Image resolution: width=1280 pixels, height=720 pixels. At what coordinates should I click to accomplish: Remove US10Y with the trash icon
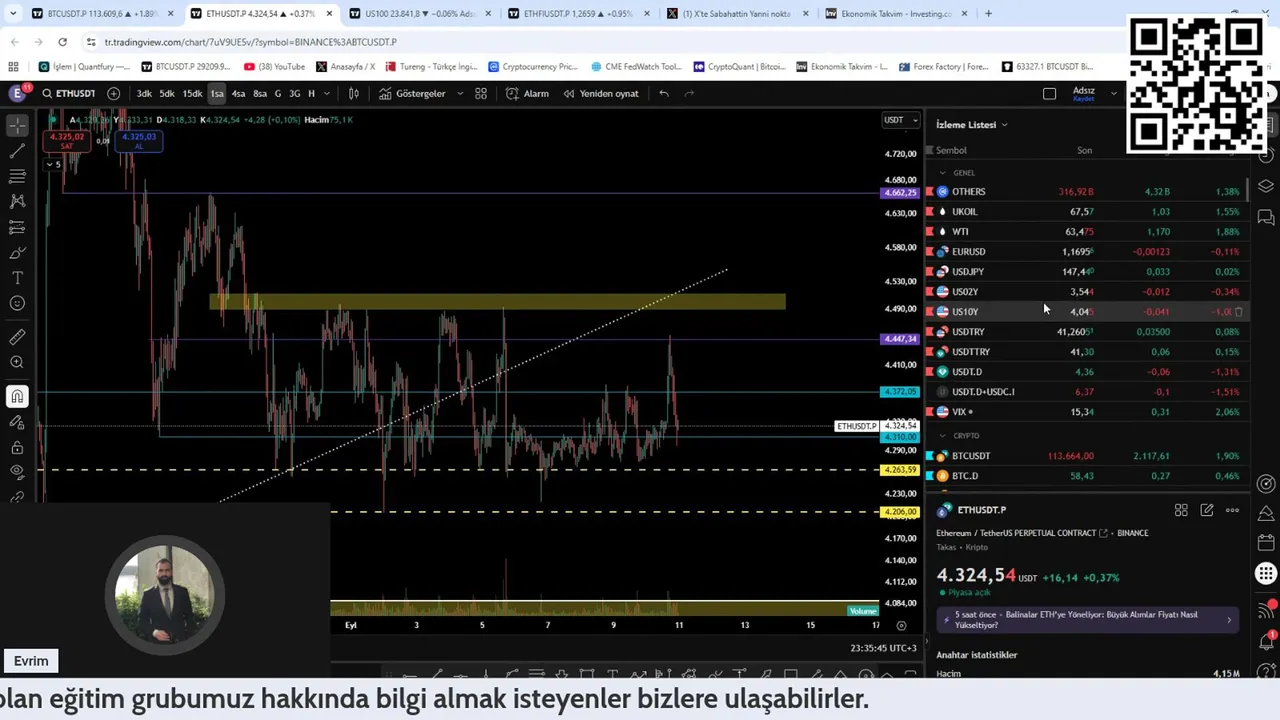coord(1239,312)
